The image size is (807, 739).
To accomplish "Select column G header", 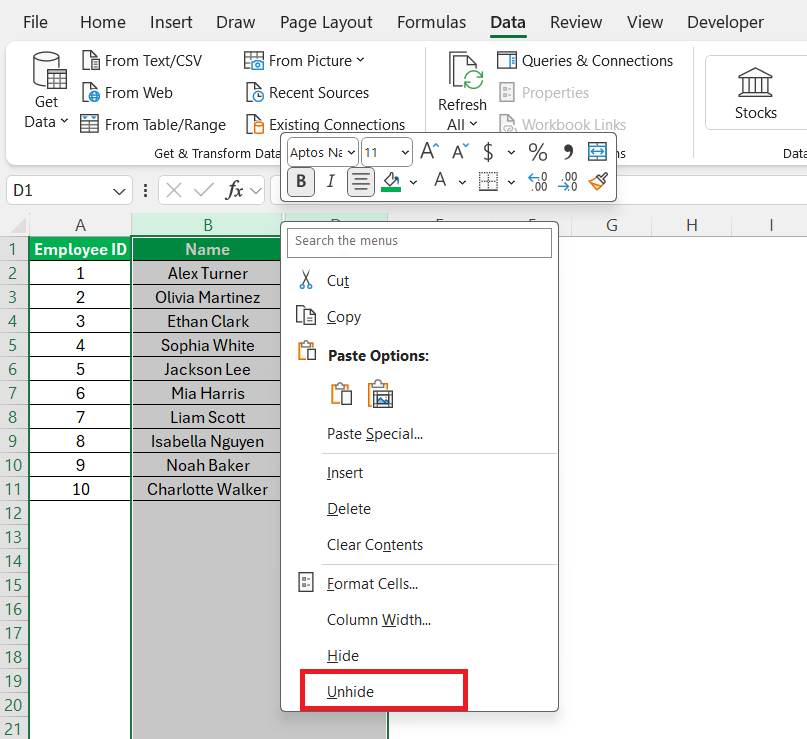I will coord(611,225).
